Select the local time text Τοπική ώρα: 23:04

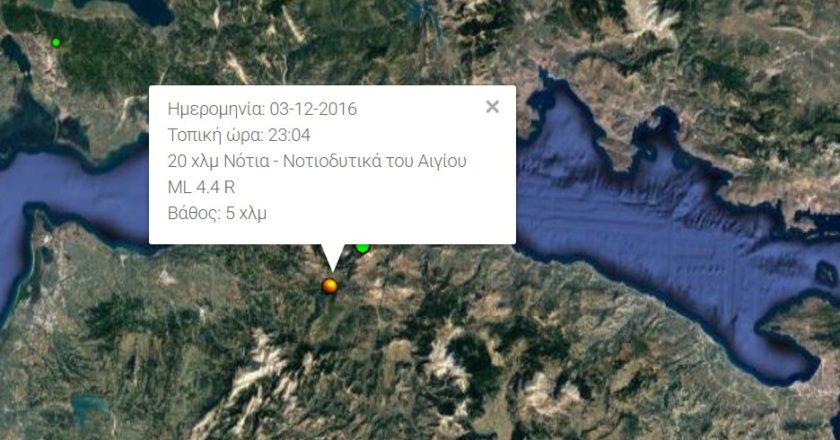(239, 135)
